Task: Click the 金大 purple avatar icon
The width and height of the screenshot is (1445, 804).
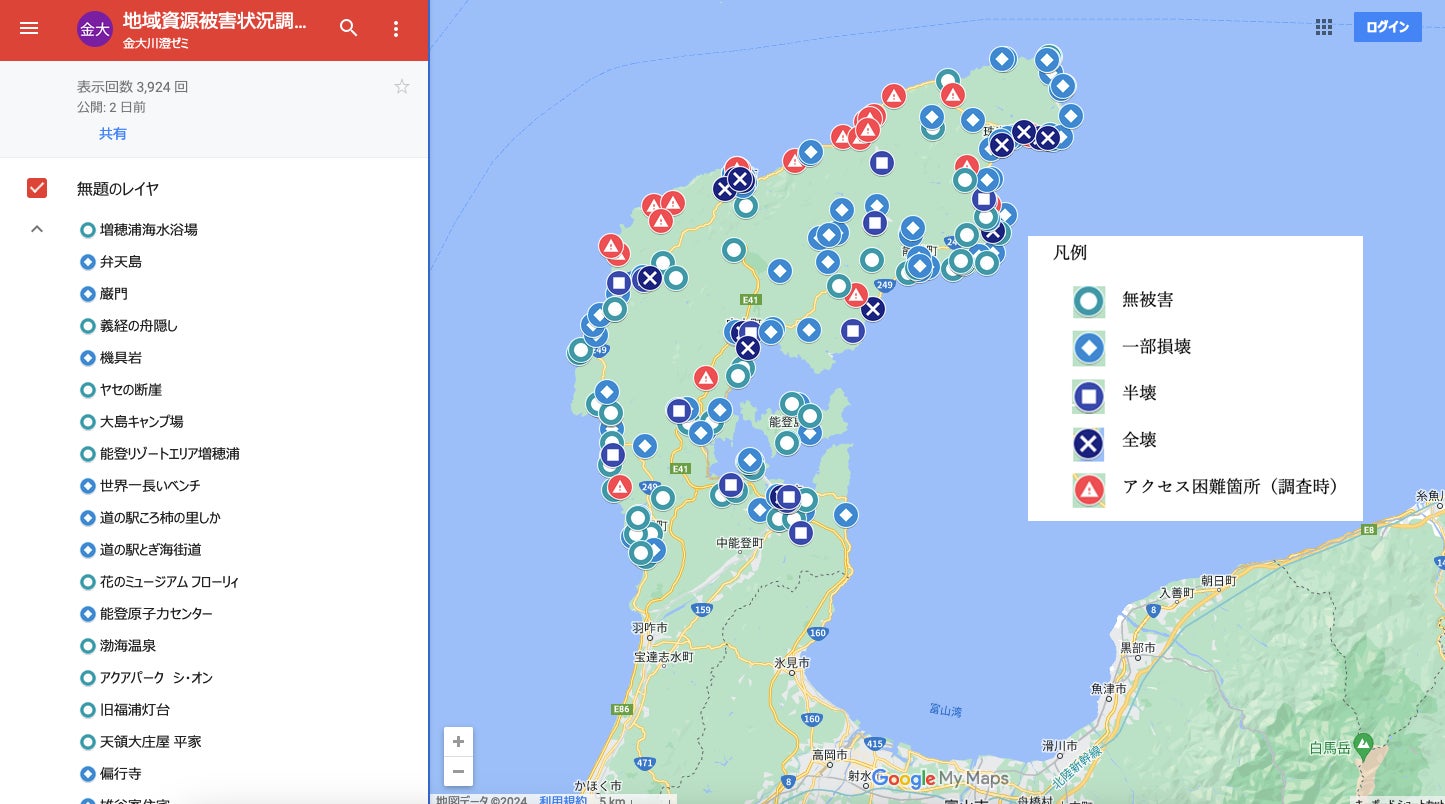Action: pyautogui.click(x=94, y=29)
